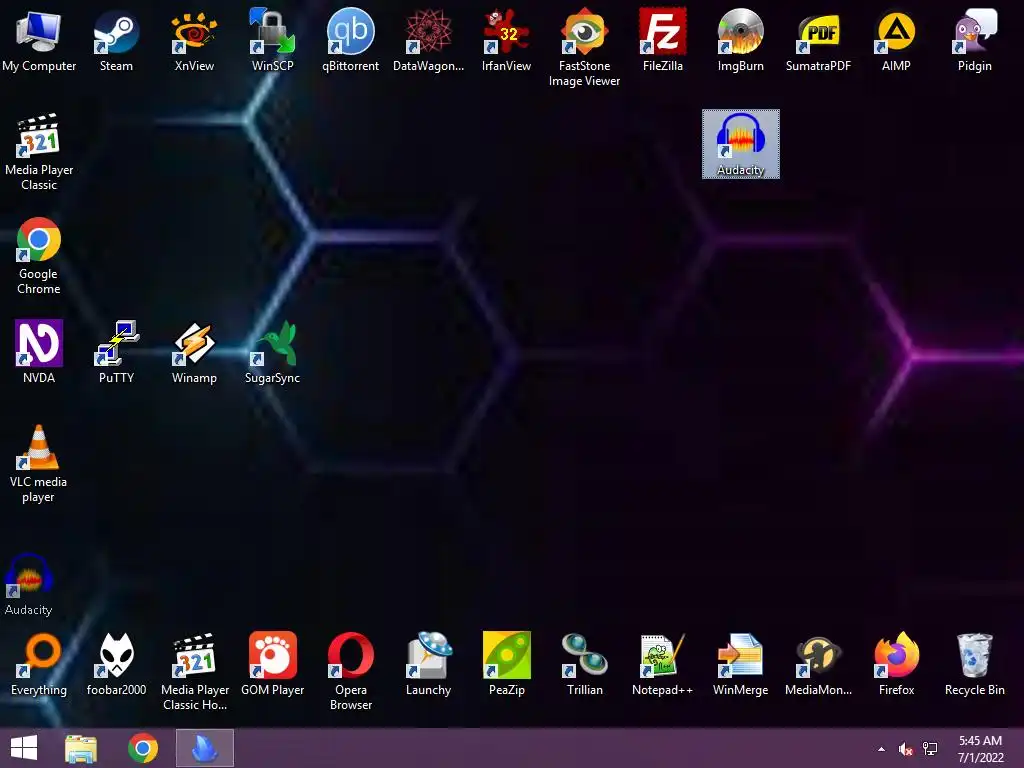Click the muted volume tray icon
Image resolution: width=1024 pixels, height=768 pixels.
[x=906, y=749]
